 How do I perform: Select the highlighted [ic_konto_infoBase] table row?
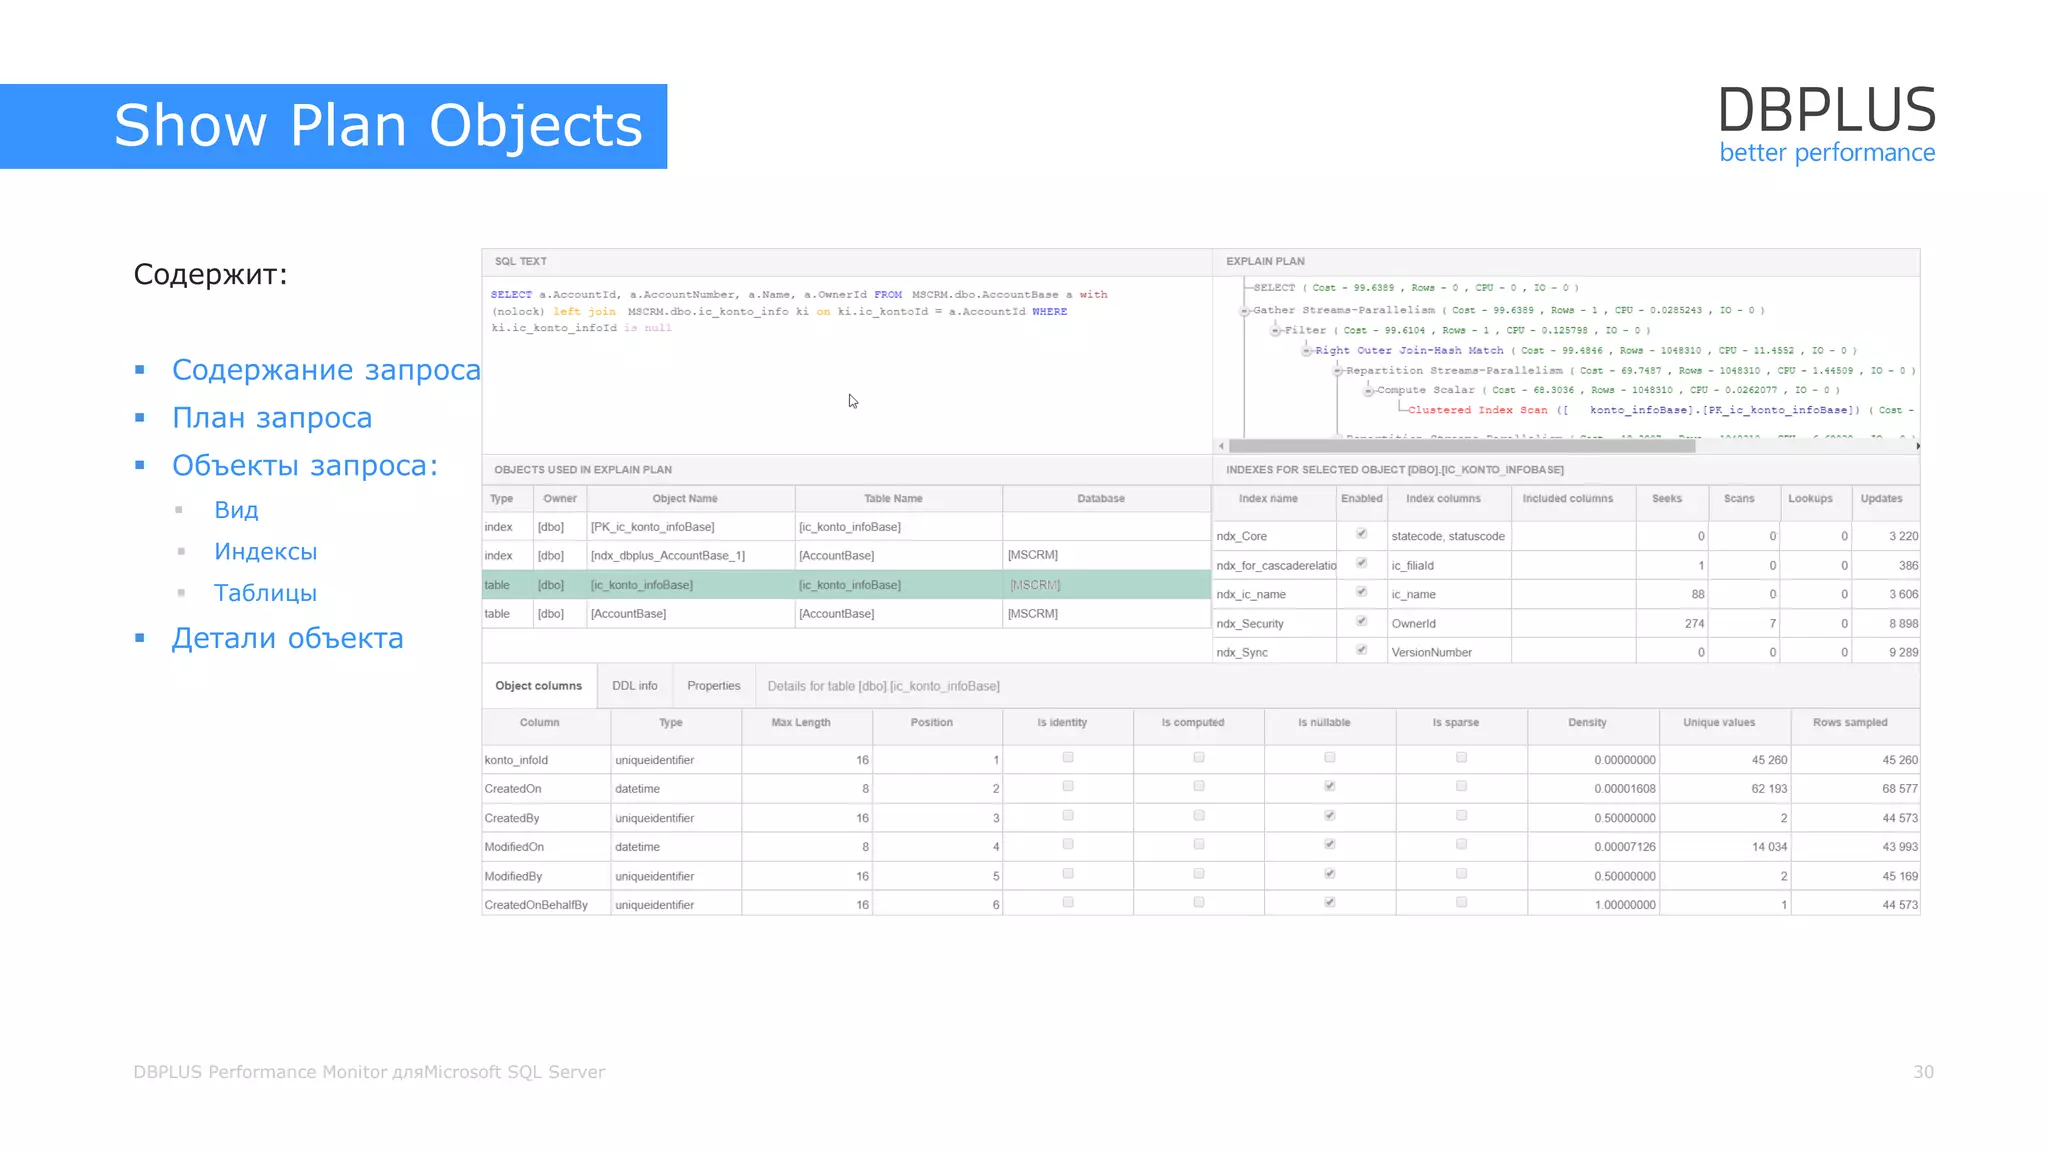tap(846, 585)
